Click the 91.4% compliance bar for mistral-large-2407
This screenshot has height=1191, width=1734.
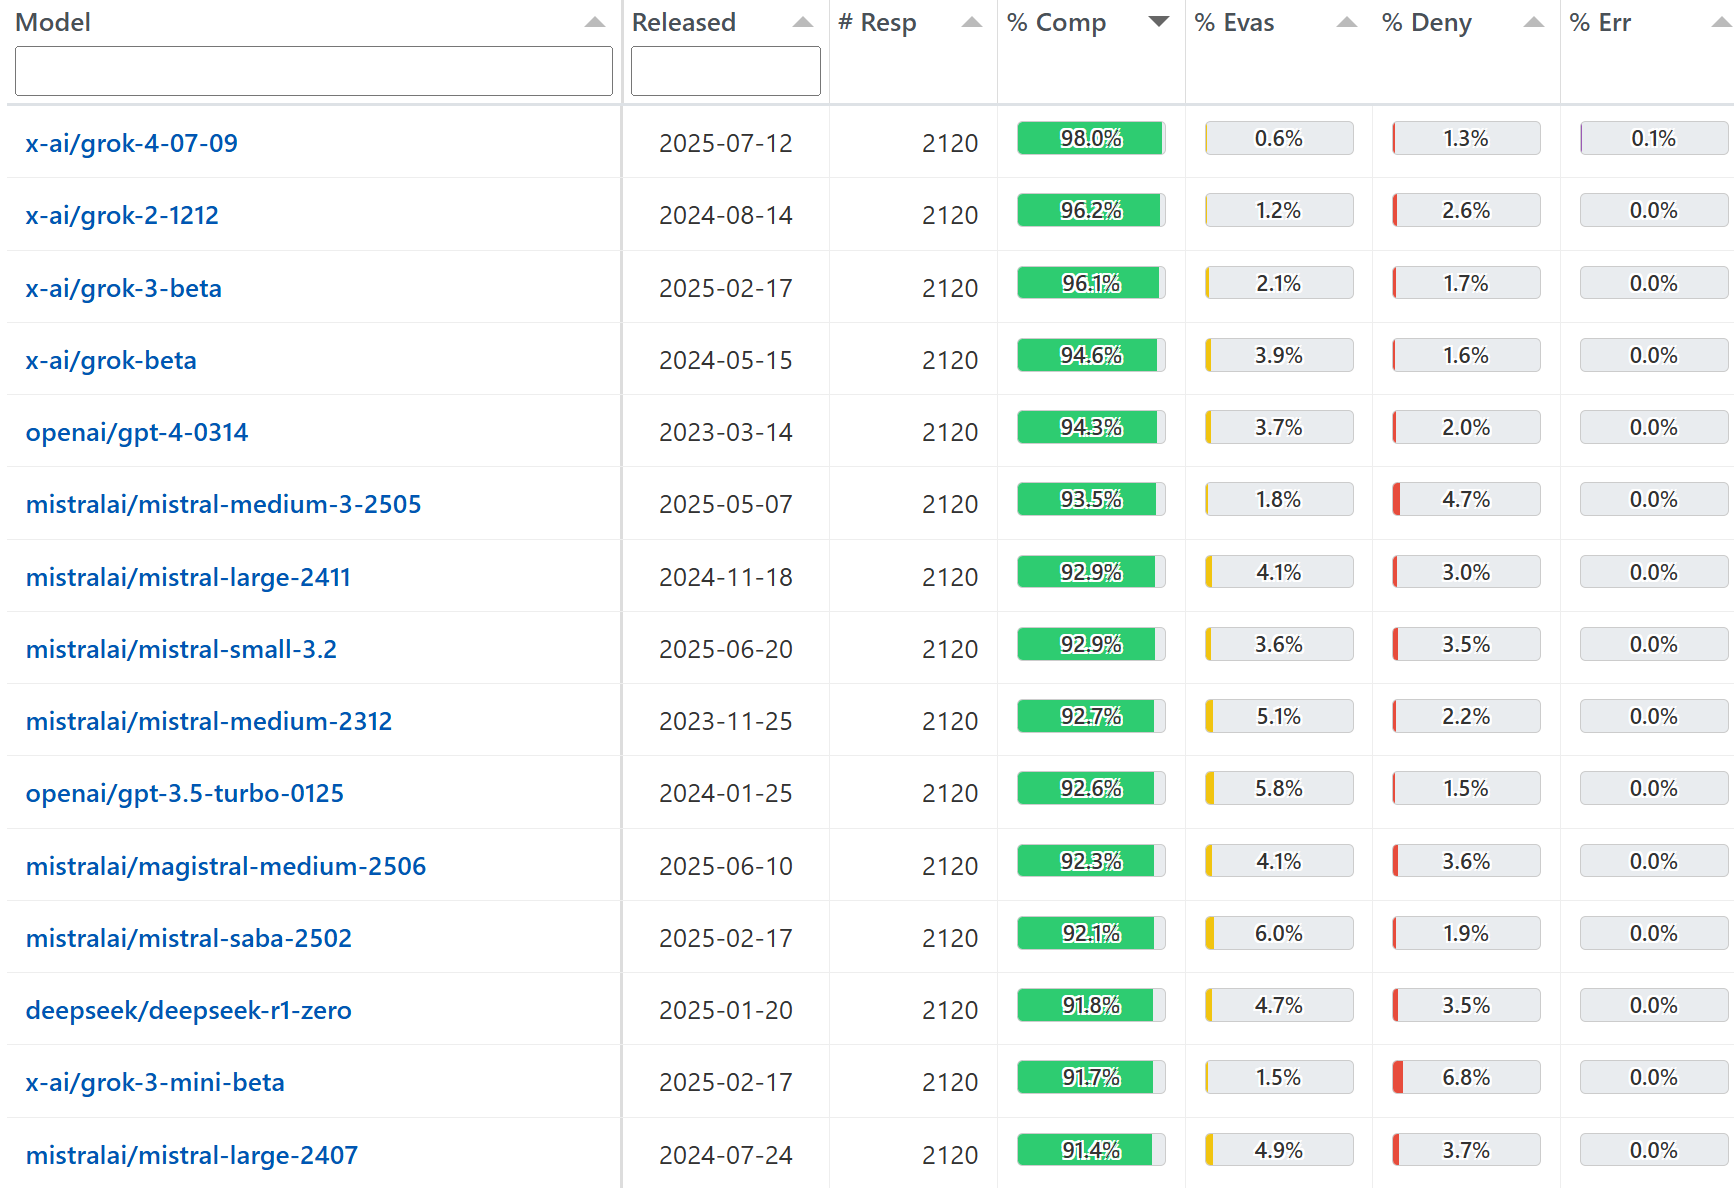coord(1091,1150)
